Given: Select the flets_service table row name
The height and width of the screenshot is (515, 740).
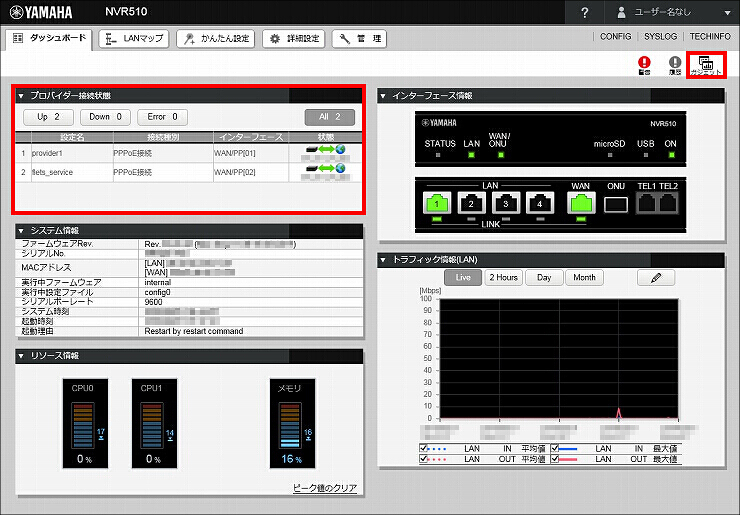Looking at the screenshot, I should coord(52,172).
